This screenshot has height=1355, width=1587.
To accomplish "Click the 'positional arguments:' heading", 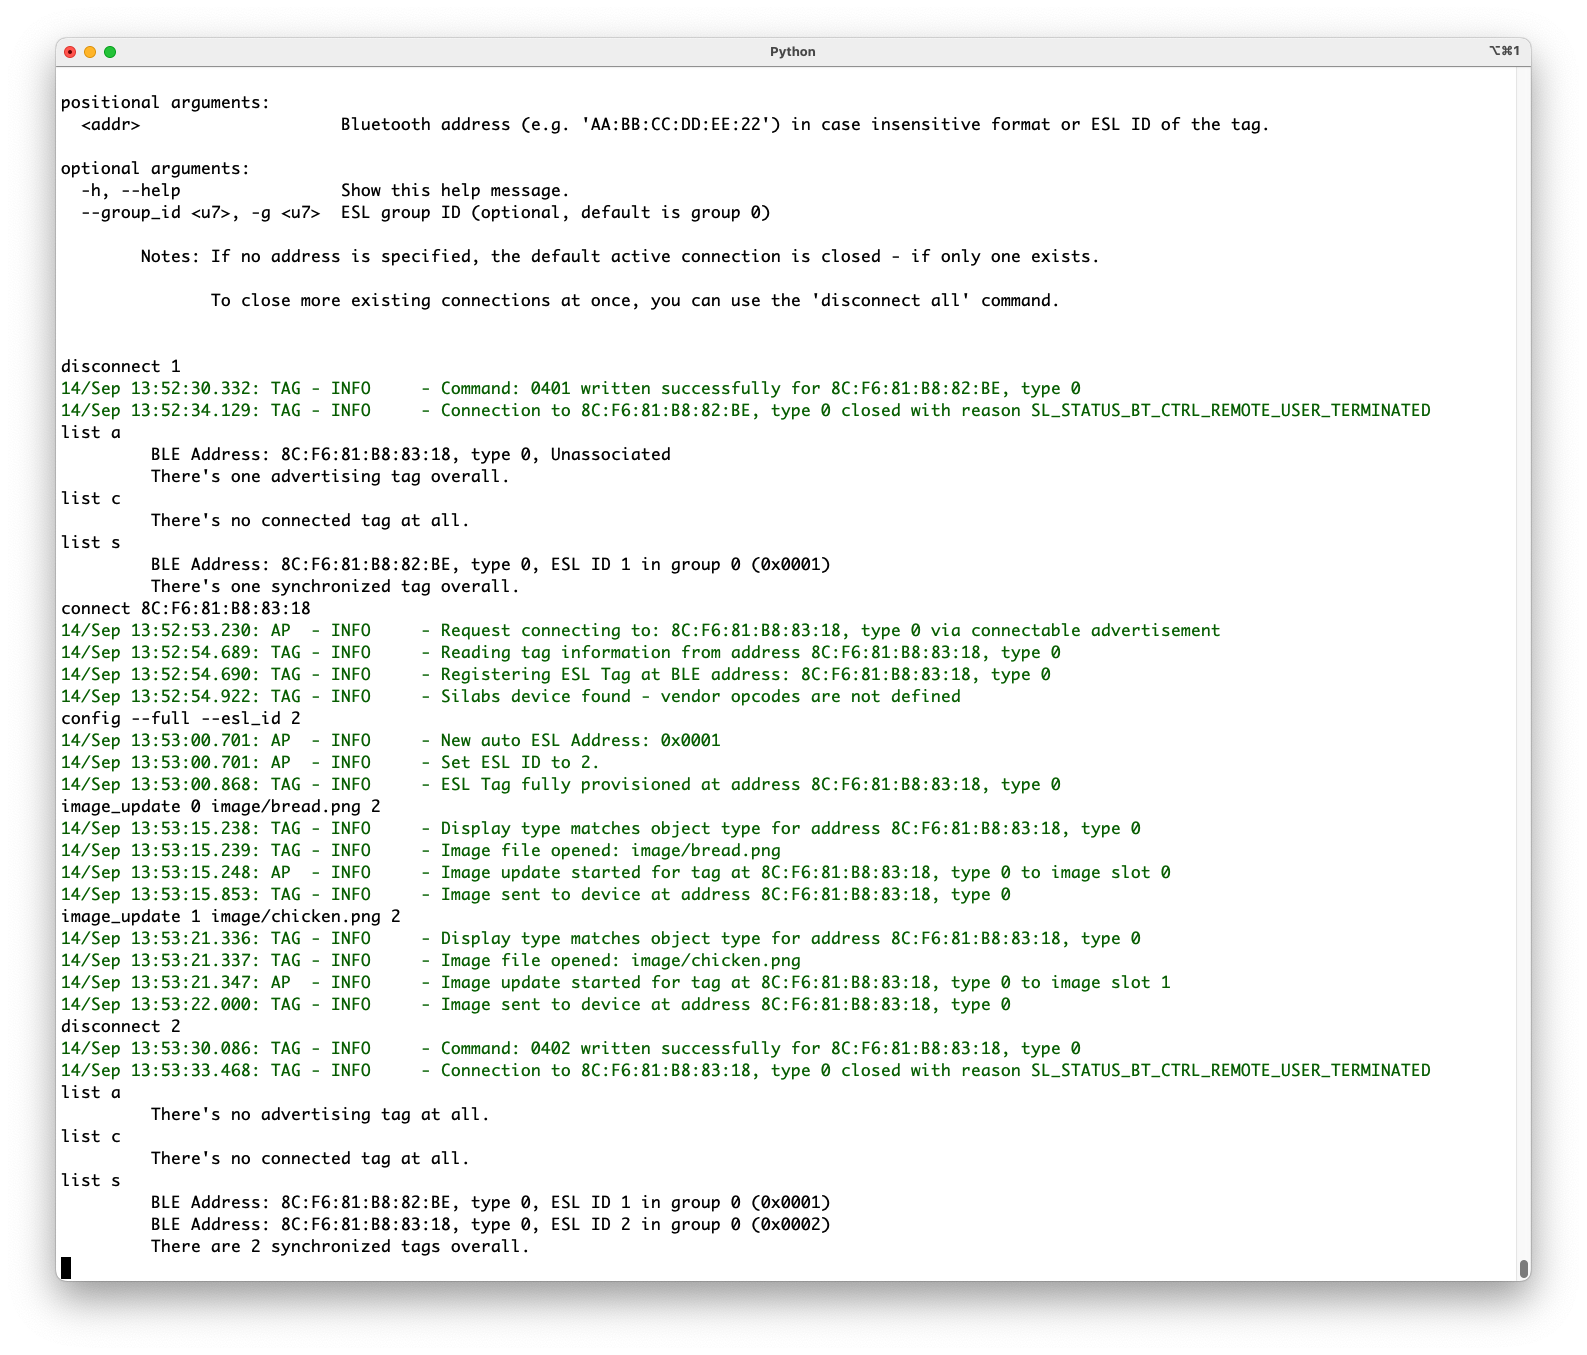I will point(166,102).
